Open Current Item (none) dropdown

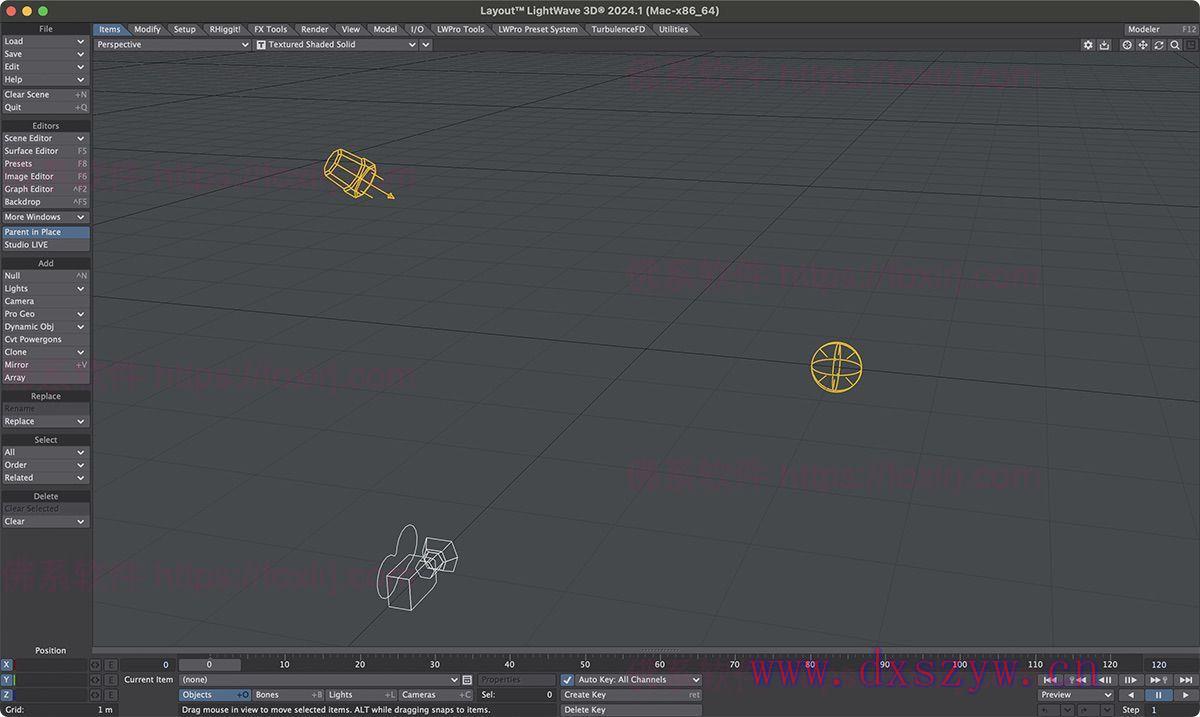[319, 680]
